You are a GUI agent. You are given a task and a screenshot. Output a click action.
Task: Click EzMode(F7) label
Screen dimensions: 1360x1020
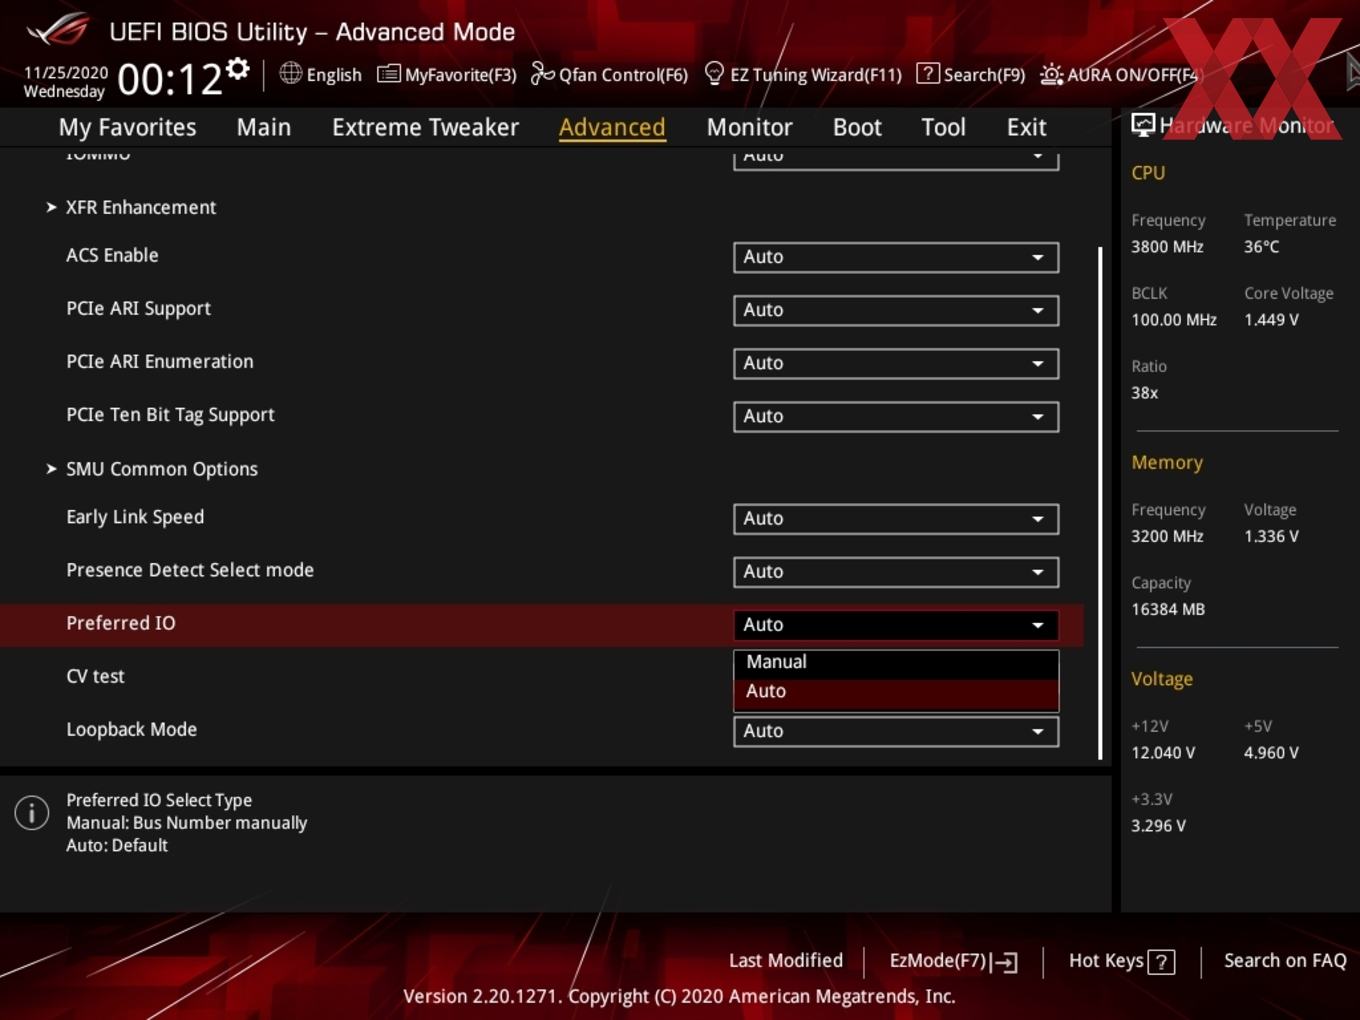938,961
